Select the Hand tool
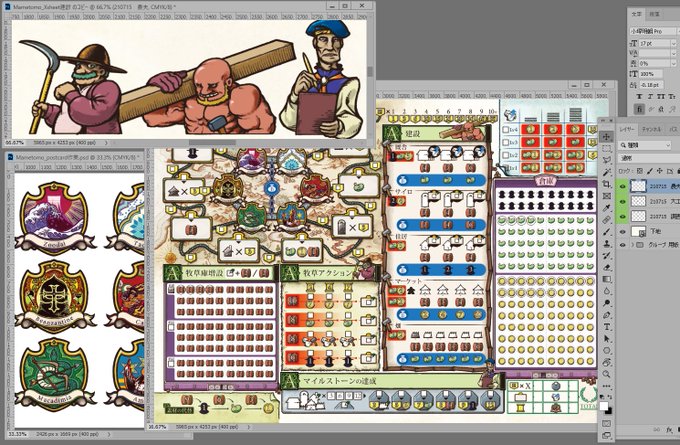The image size is (680, 445). click(606, 362)
